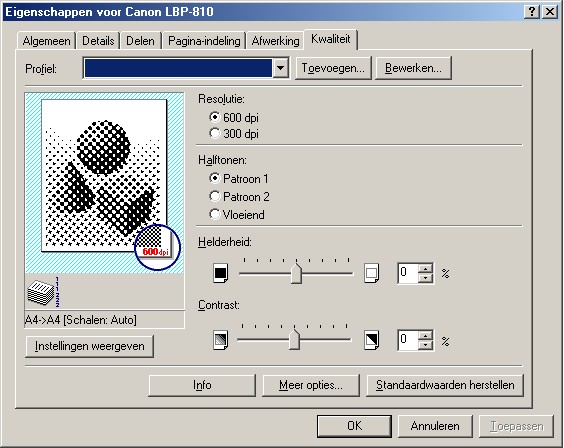Select the 600 dpi resolution option
Image resolution: width=564 pixels, height=448 pixels.
click(x=234, y=118)
